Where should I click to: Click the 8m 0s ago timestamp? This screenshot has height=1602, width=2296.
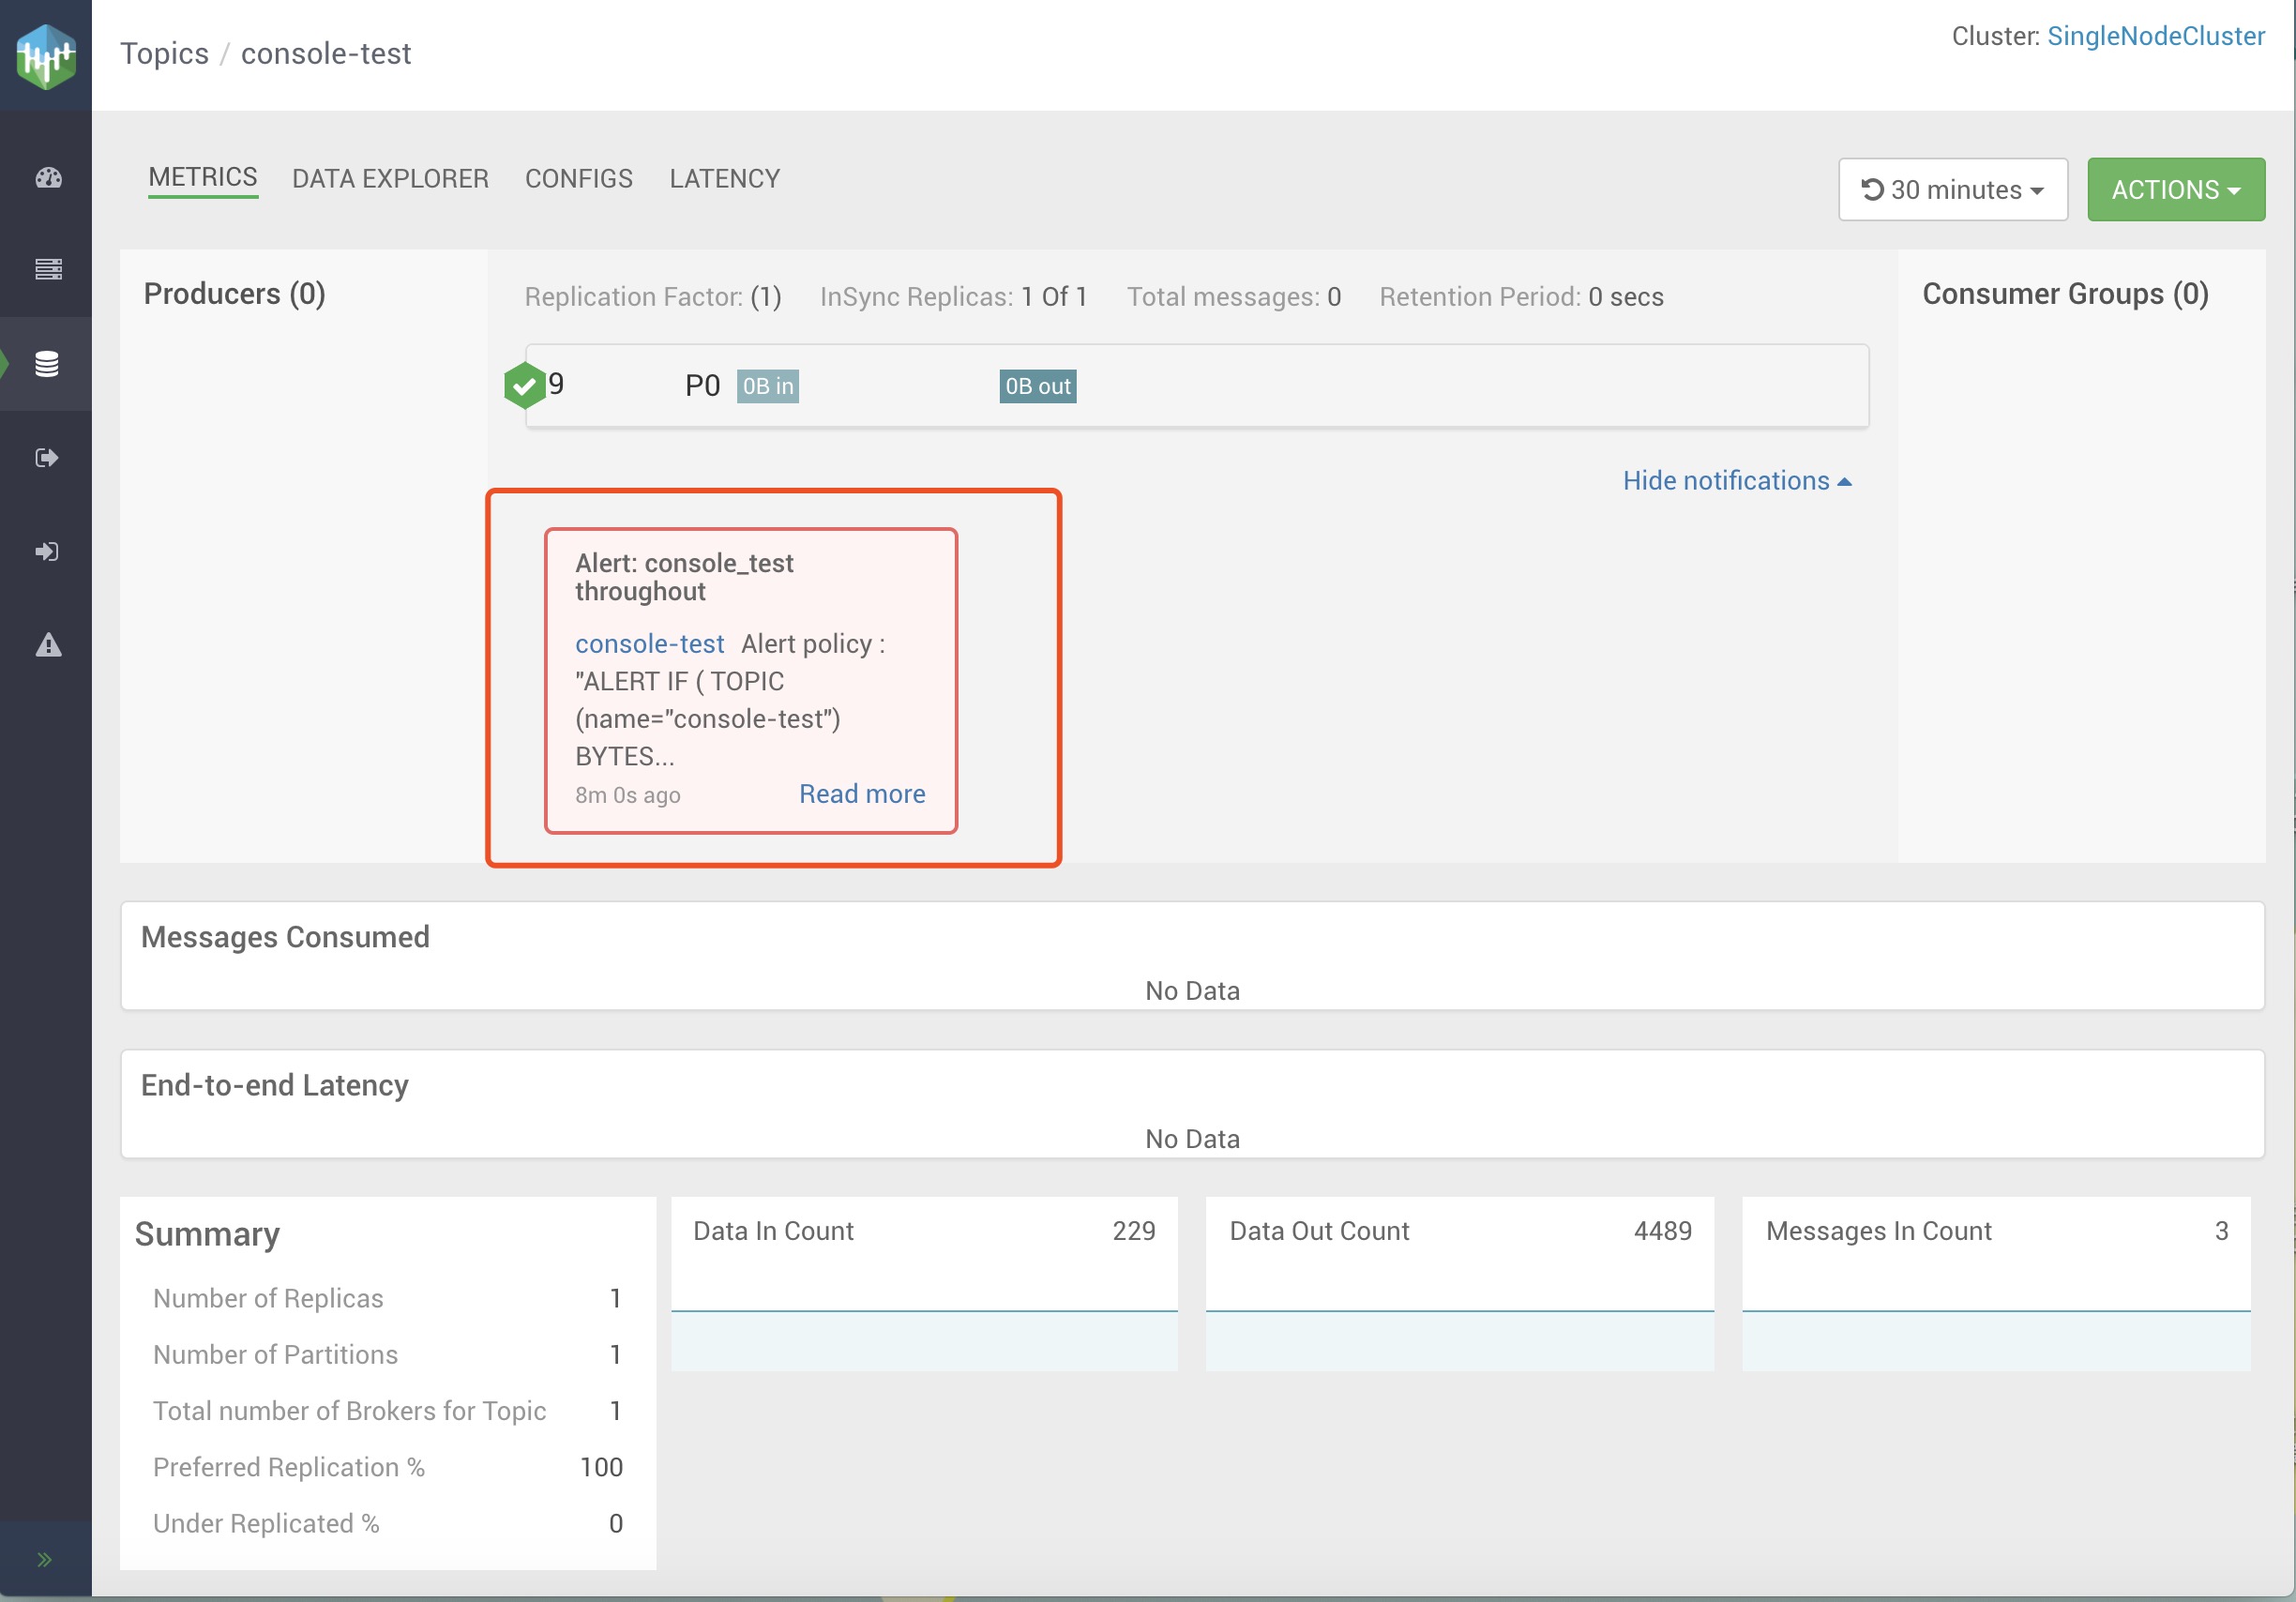pos(628,796)
